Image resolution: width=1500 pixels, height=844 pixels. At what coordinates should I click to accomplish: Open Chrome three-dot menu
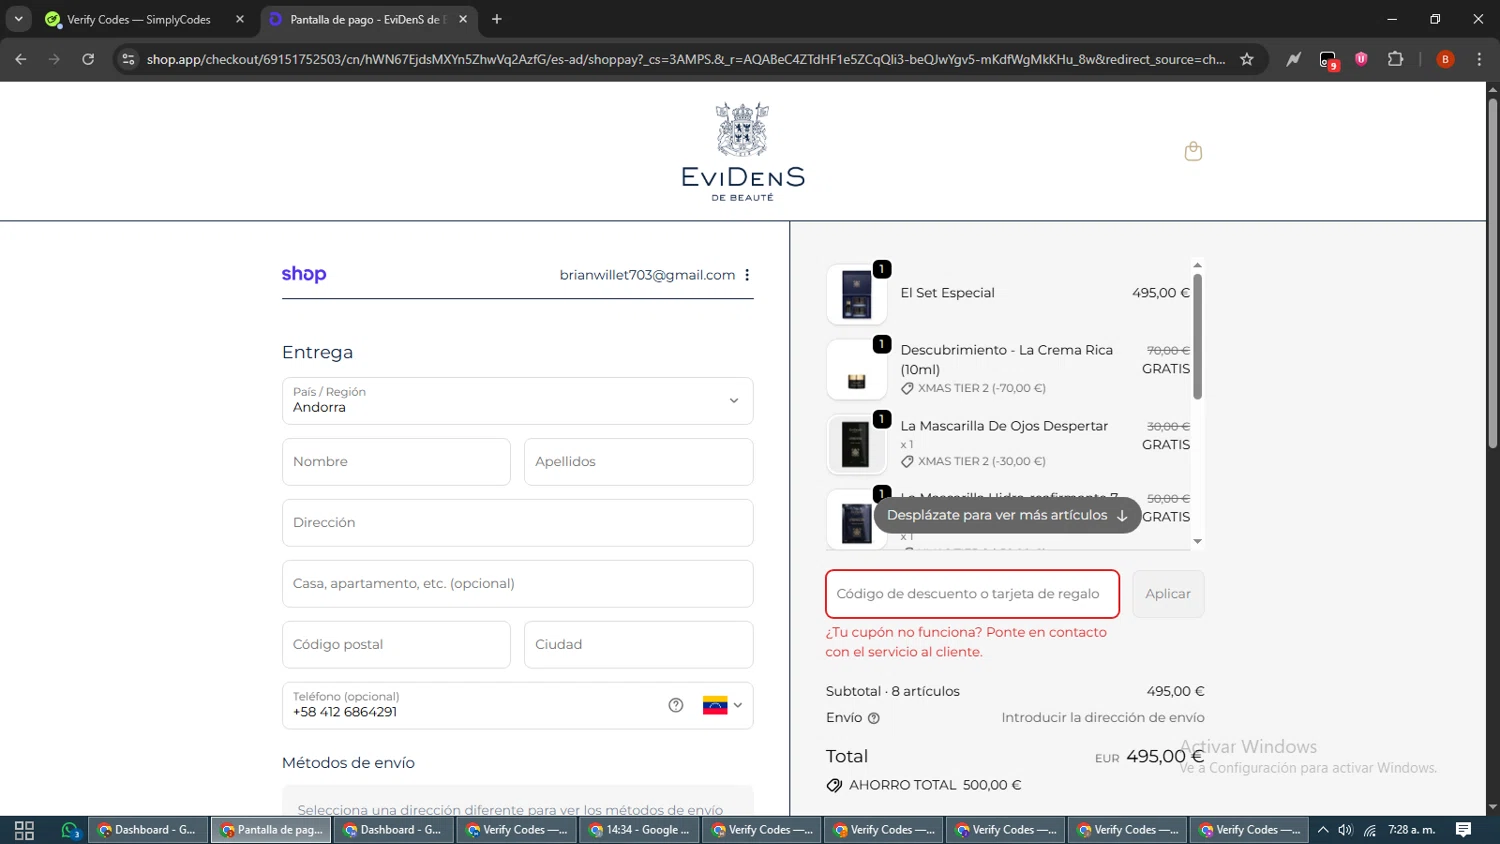(x=1479, y=59)
